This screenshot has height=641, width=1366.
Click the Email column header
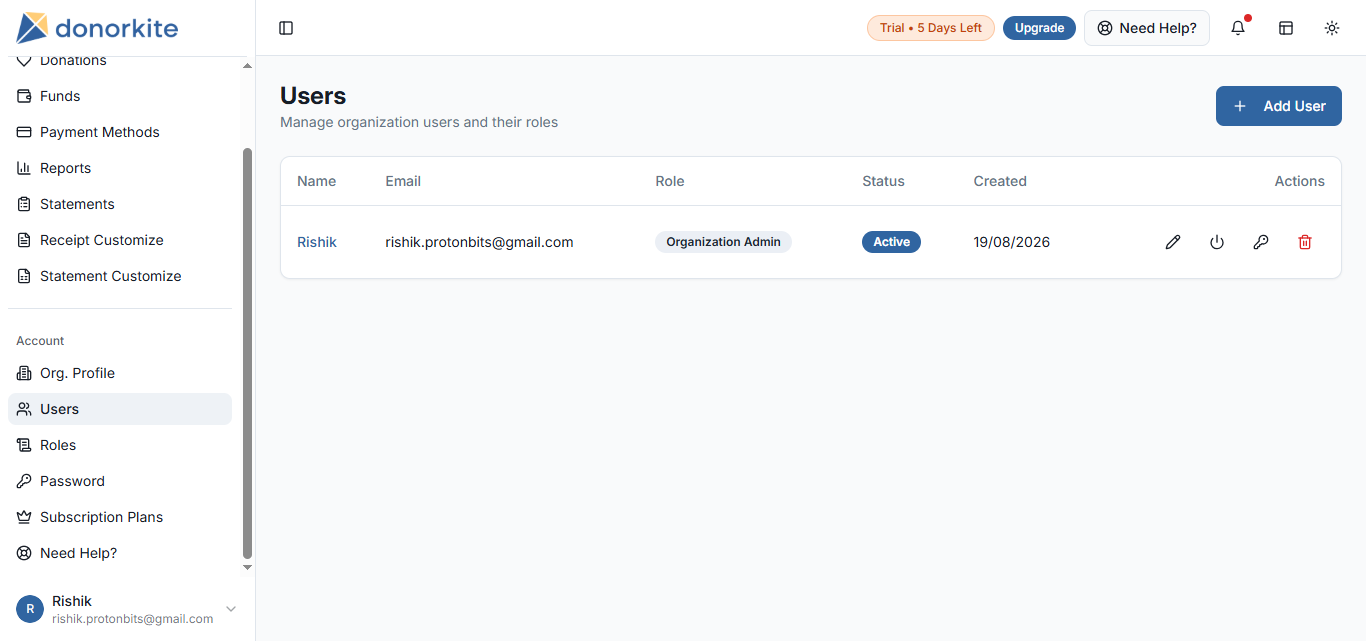coord(403,181)
